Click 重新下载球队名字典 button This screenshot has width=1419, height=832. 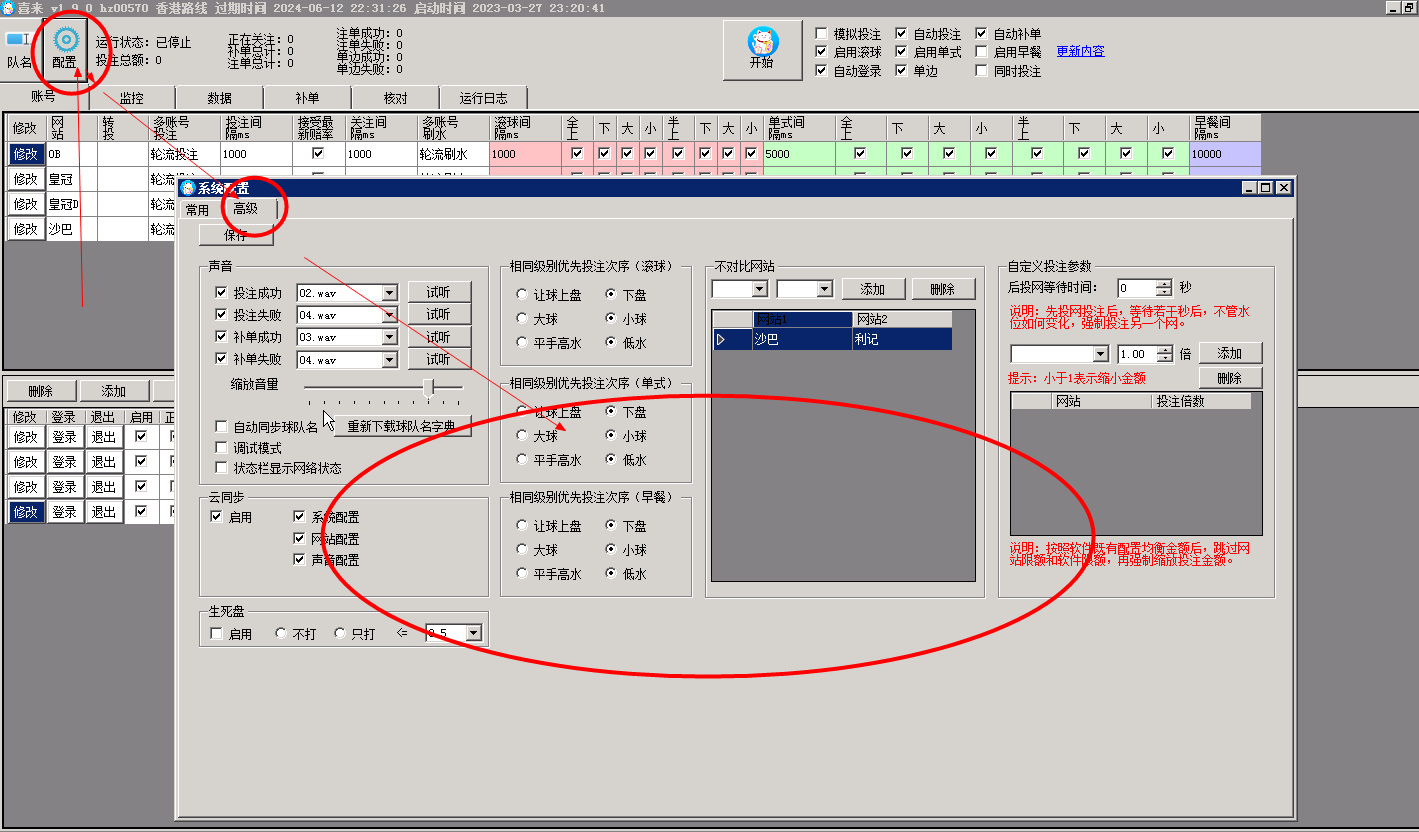coord(401,426)
